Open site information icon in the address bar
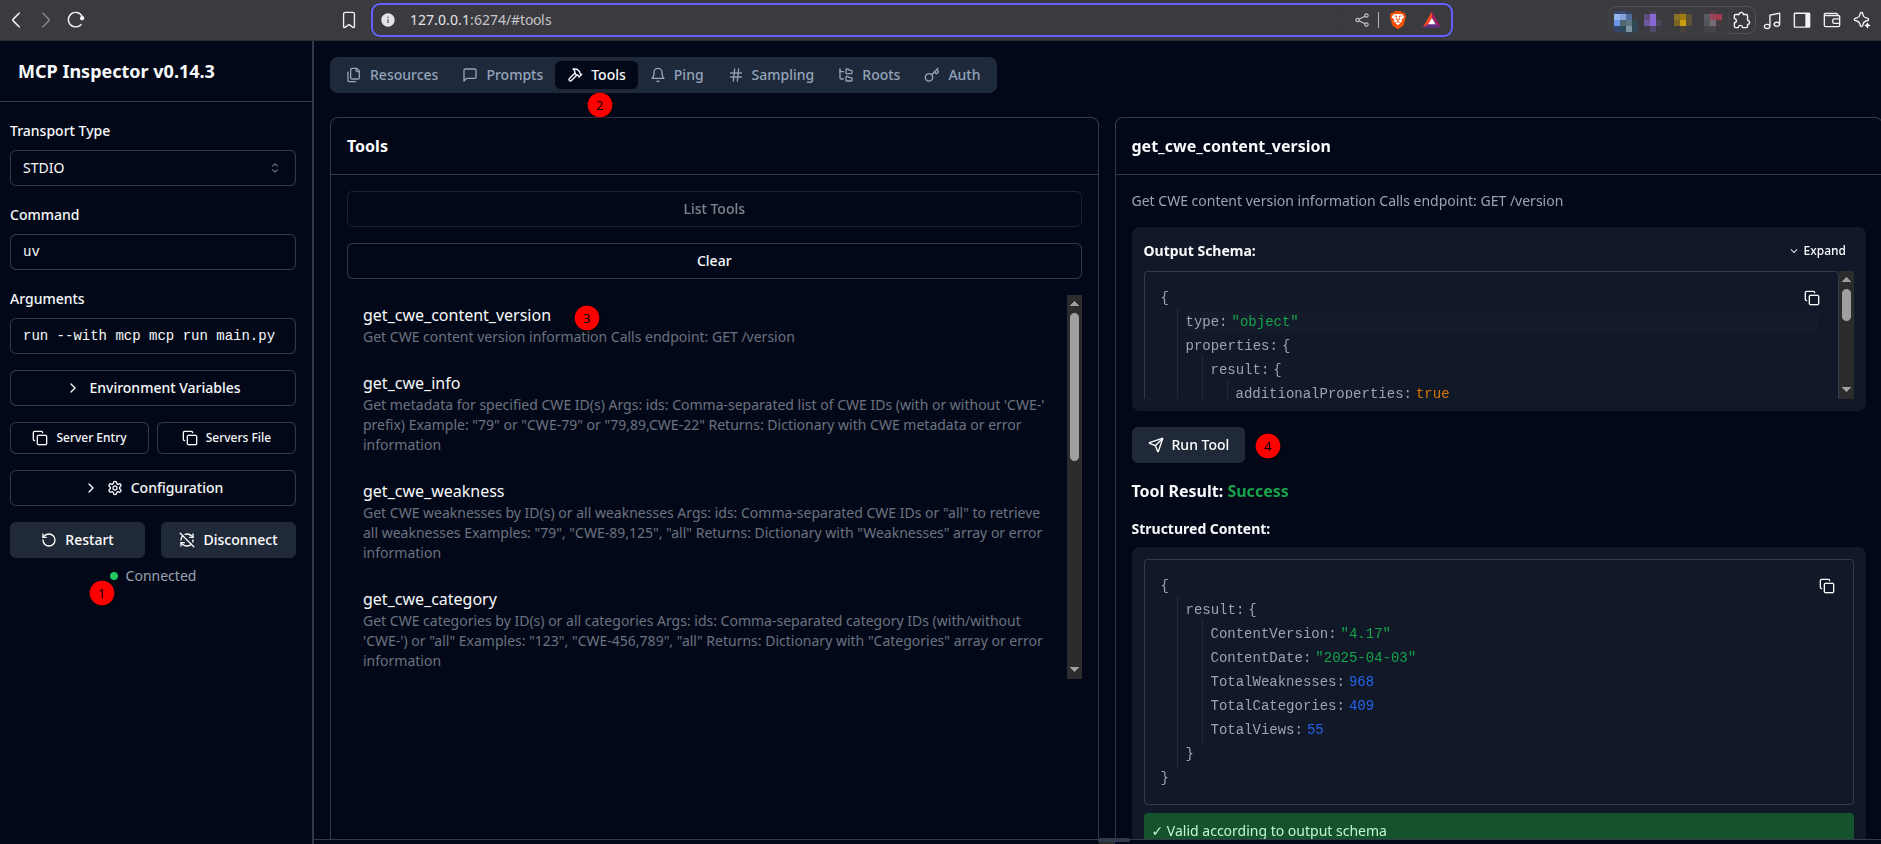Viewport: 1881px width, 844px height. point(388,20)
